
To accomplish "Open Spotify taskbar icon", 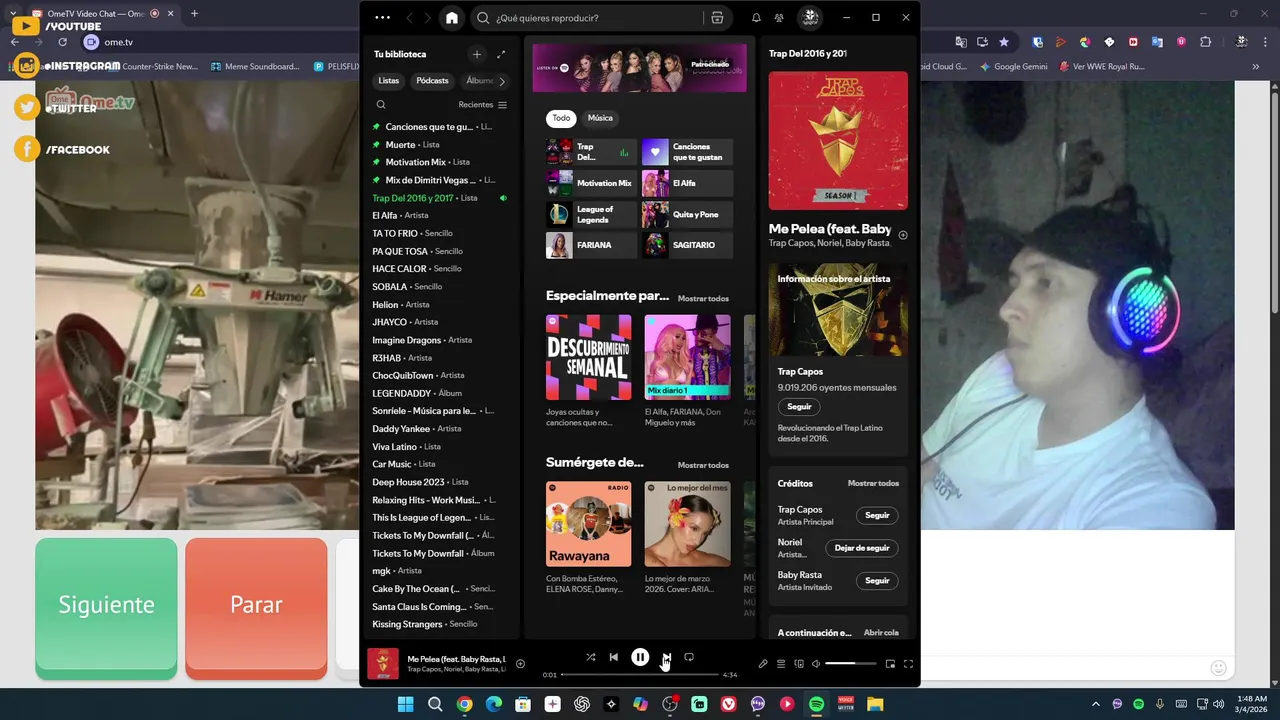I will click(x=816, y=704).
